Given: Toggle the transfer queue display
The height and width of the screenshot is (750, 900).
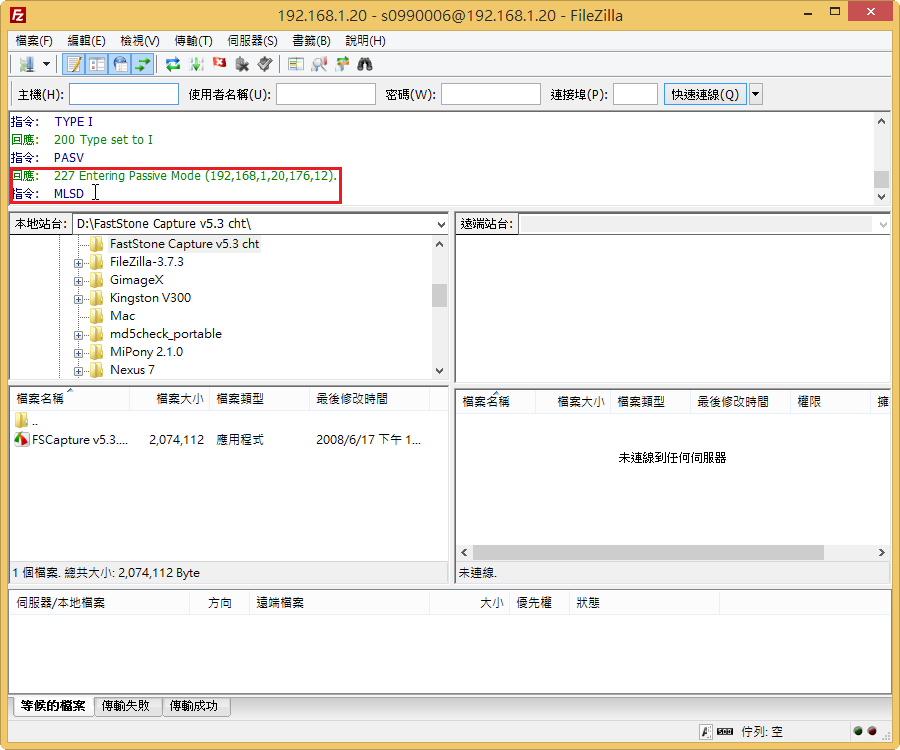Looking at the screenshot, I should pos(143,64).
